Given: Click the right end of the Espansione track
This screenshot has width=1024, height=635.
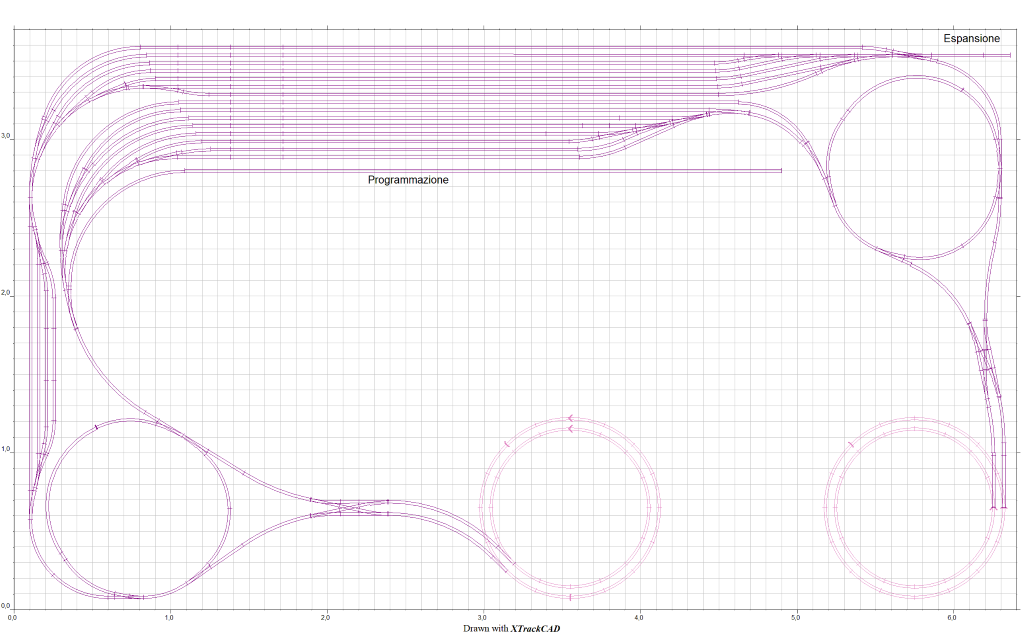Looking at the screenshot, I should point(1008,55).
